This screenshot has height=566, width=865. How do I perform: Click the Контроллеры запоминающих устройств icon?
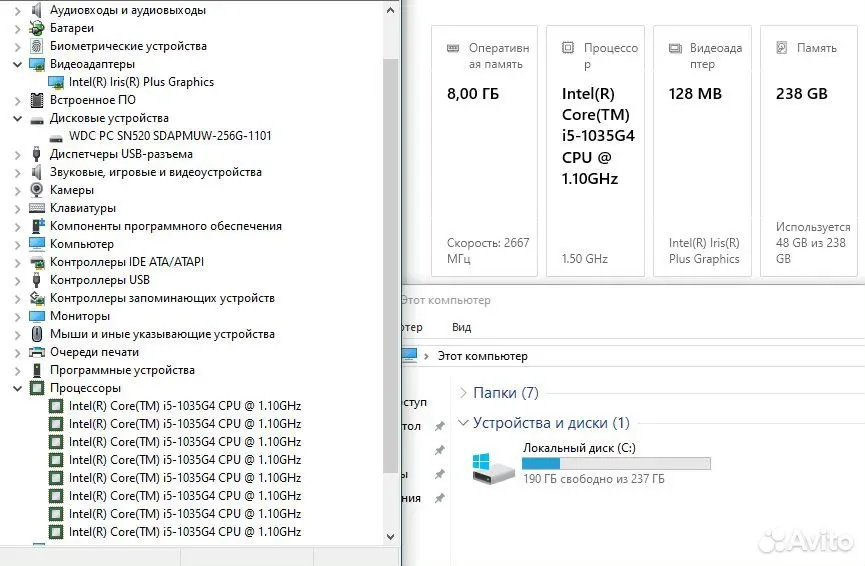[x=36, y=298]
